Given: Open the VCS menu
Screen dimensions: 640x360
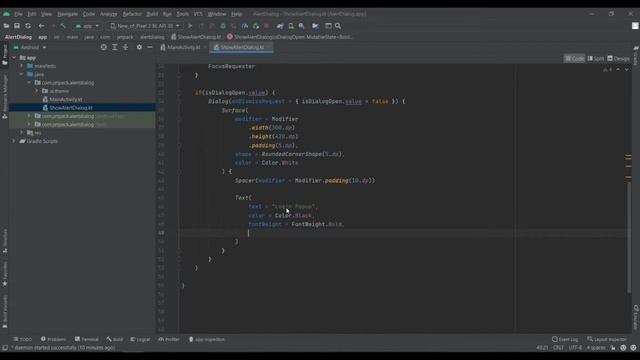Looking at the screenshot, I should [198, 14].
